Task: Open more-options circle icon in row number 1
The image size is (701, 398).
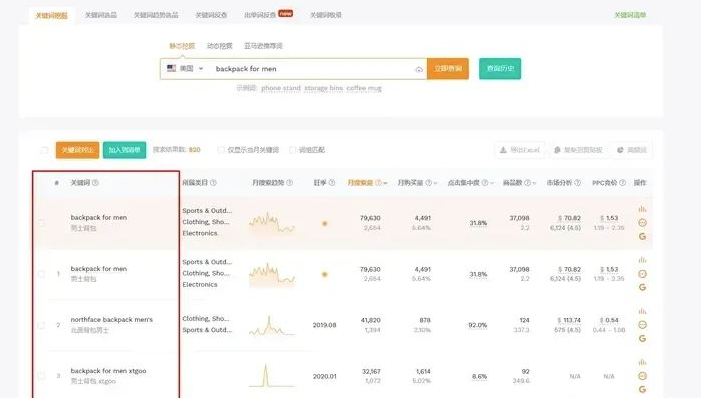Action: 642,274
